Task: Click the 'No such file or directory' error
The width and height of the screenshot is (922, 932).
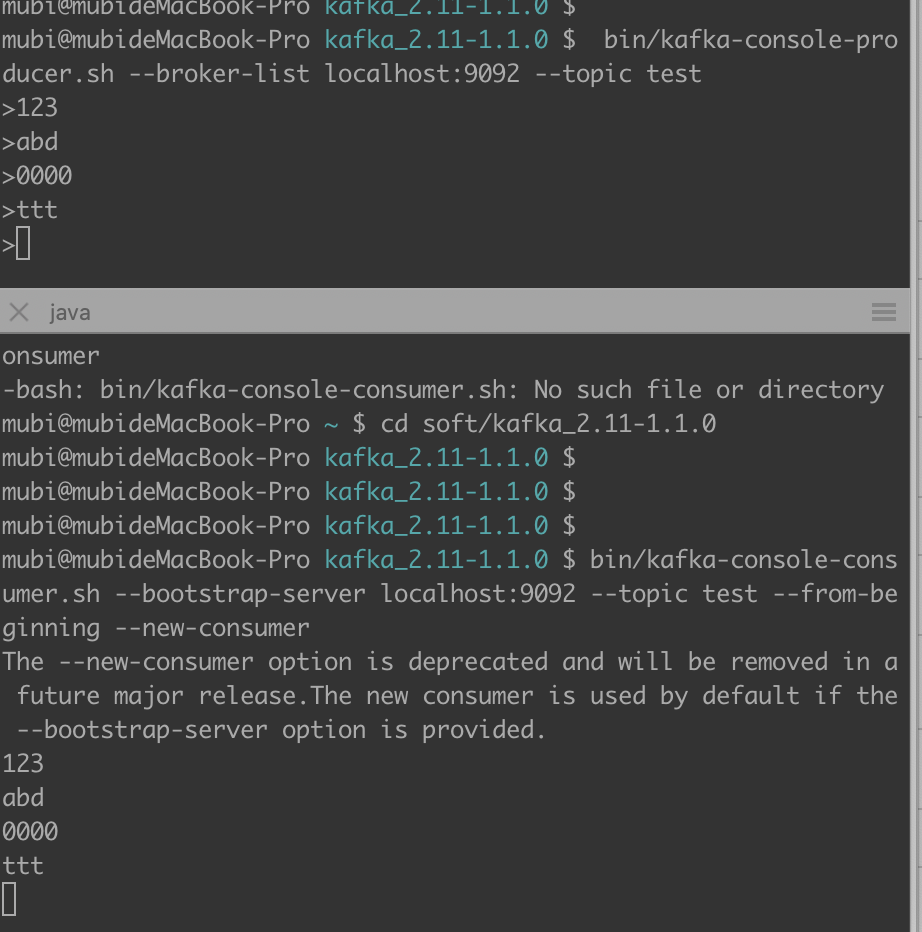Action: pos(709,390)
